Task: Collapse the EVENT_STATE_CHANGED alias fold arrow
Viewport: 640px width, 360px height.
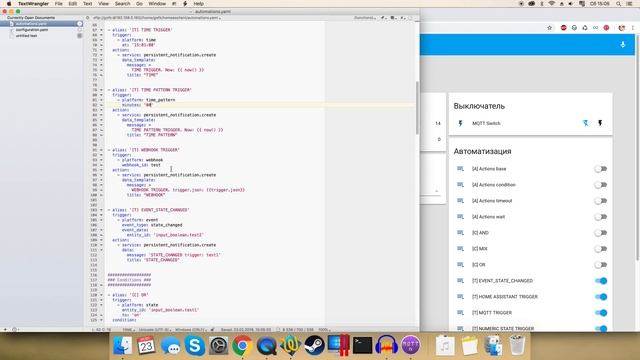Action: click(x=101, y=210)
